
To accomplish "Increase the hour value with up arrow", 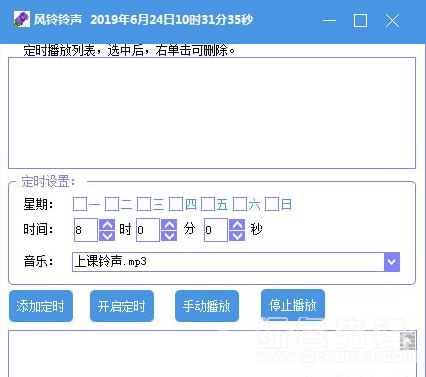I will tap(107, 225).
